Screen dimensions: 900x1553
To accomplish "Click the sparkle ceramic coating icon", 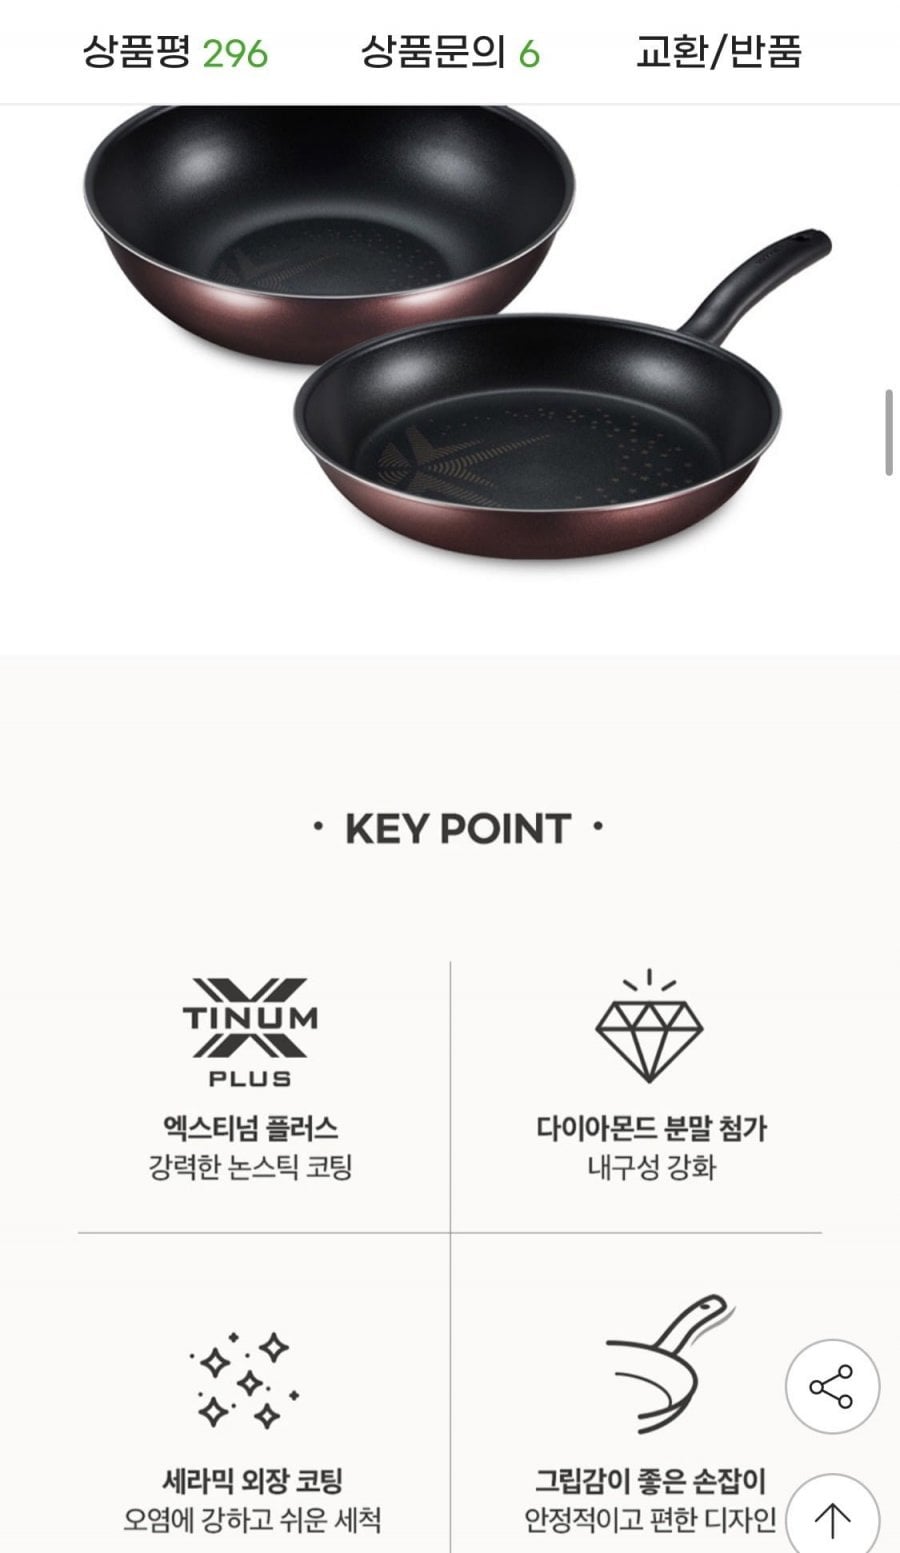I will [x=245, y=1380].
